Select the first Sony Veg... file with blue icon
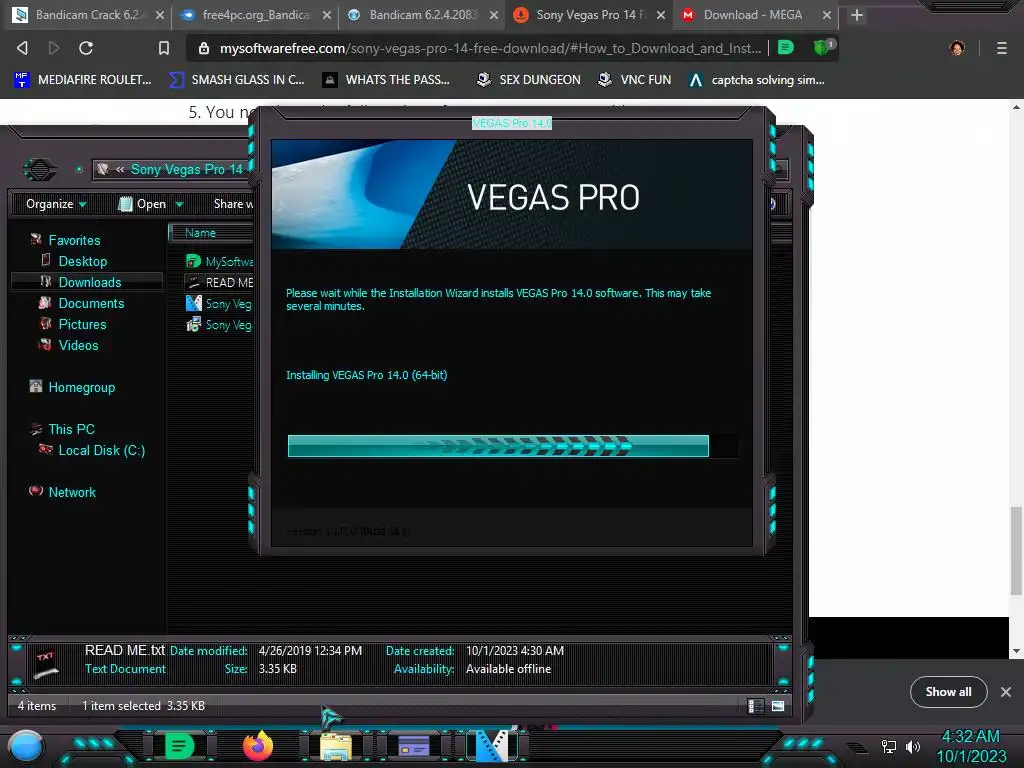Image resolution: width=1024 pixels, height=768 pixels. 219,304
